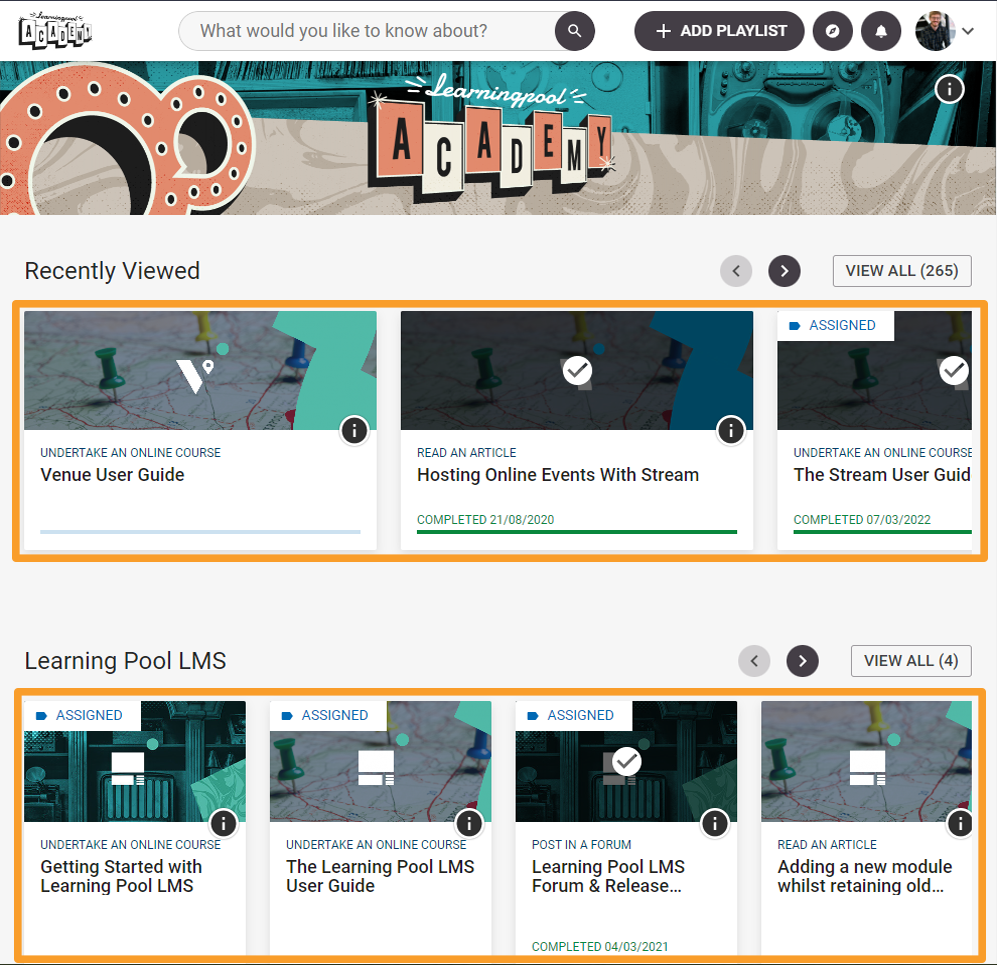Image resolution: width=997 pixels, height=965 pixels.
Task: Click the Venue V pin icon
Action: pyautogui.click(x=195, y=376)
